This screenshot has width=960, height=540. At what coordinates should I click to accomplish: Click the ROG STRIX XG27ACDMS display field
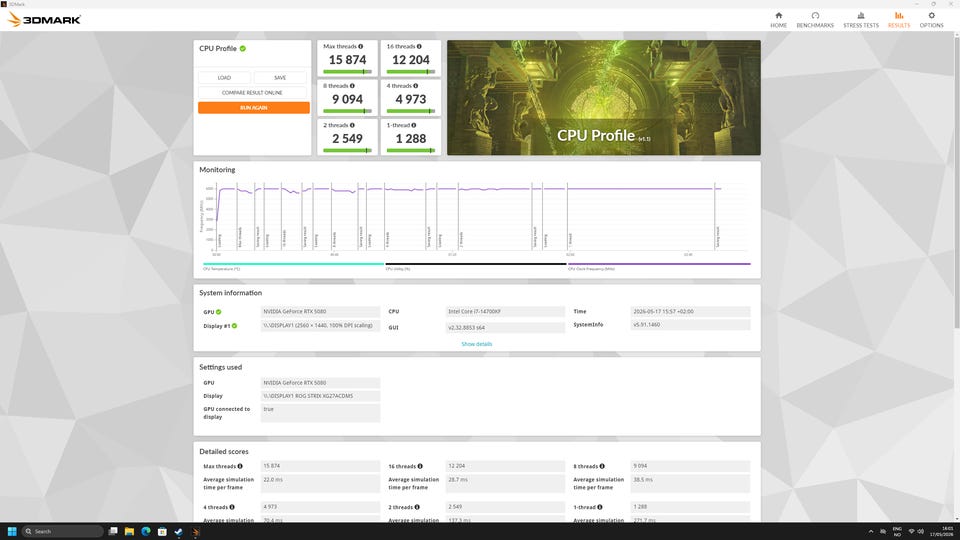320,396
